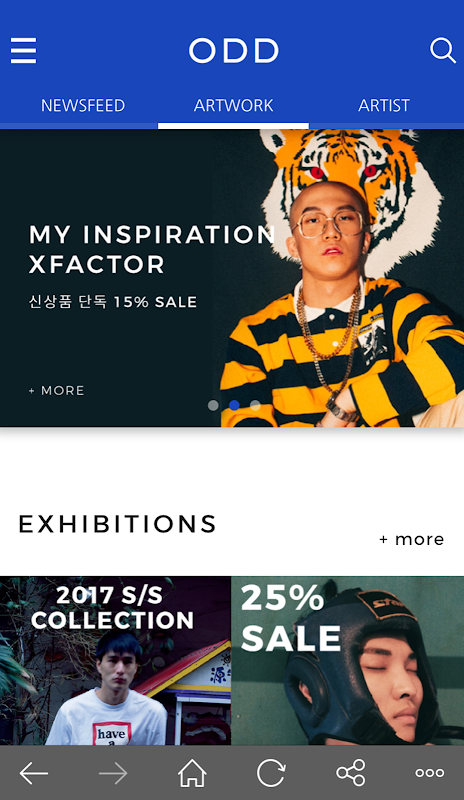The height and width of the screenshot is (800, 464).
Task: Tap the search magnifier icon
Action: click(x=443, y=51)
